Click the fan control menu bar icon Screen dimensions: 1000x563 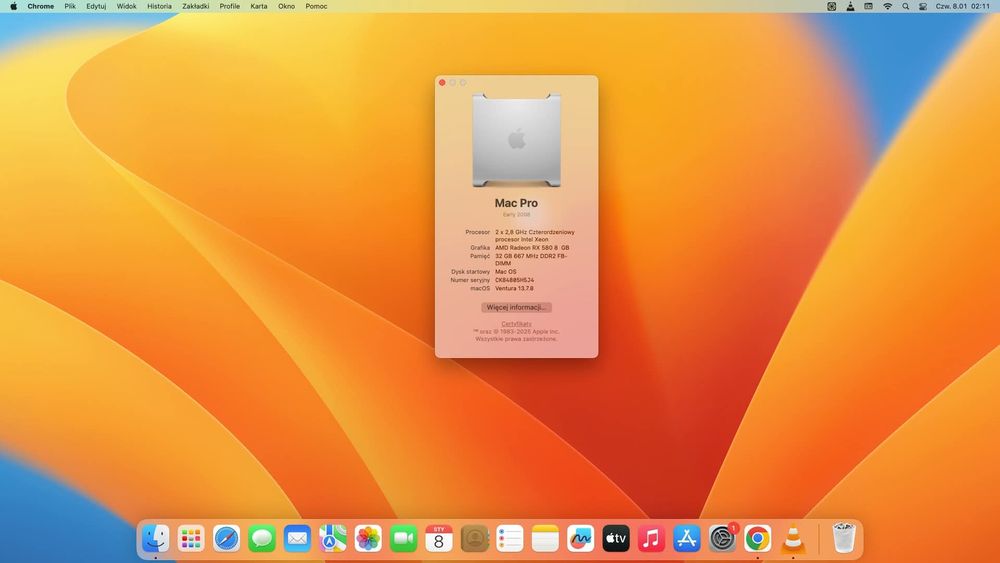point(832,6)
